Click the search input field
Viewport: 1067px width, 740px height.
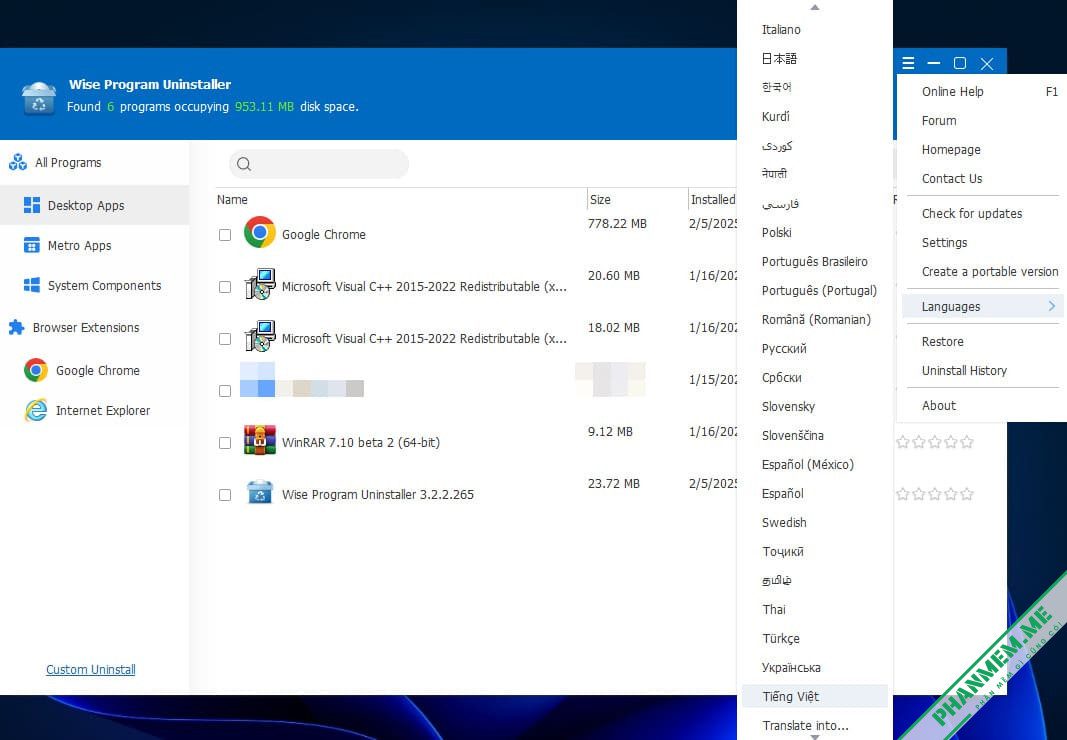tap(319, 164)
